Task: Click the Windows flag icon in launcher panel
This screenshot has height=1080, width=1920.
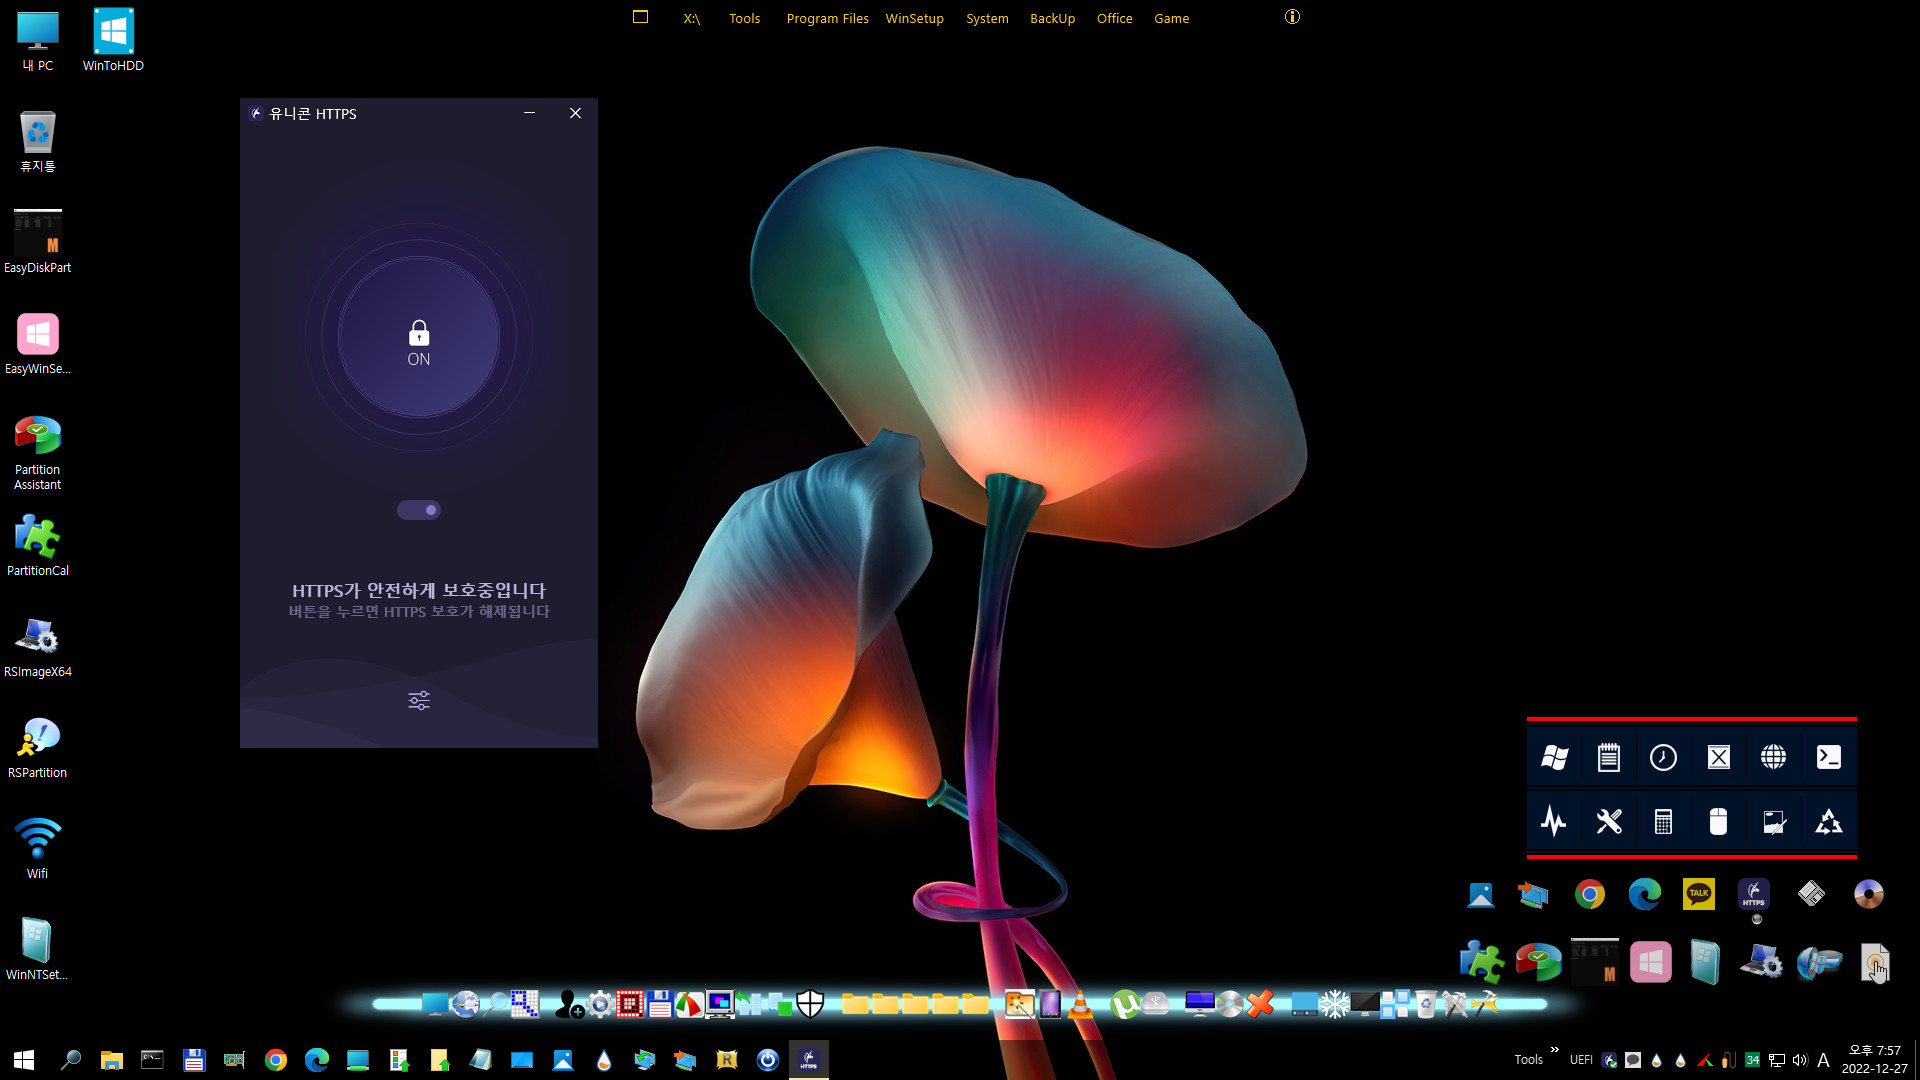Action: (x=1554, y=757)
